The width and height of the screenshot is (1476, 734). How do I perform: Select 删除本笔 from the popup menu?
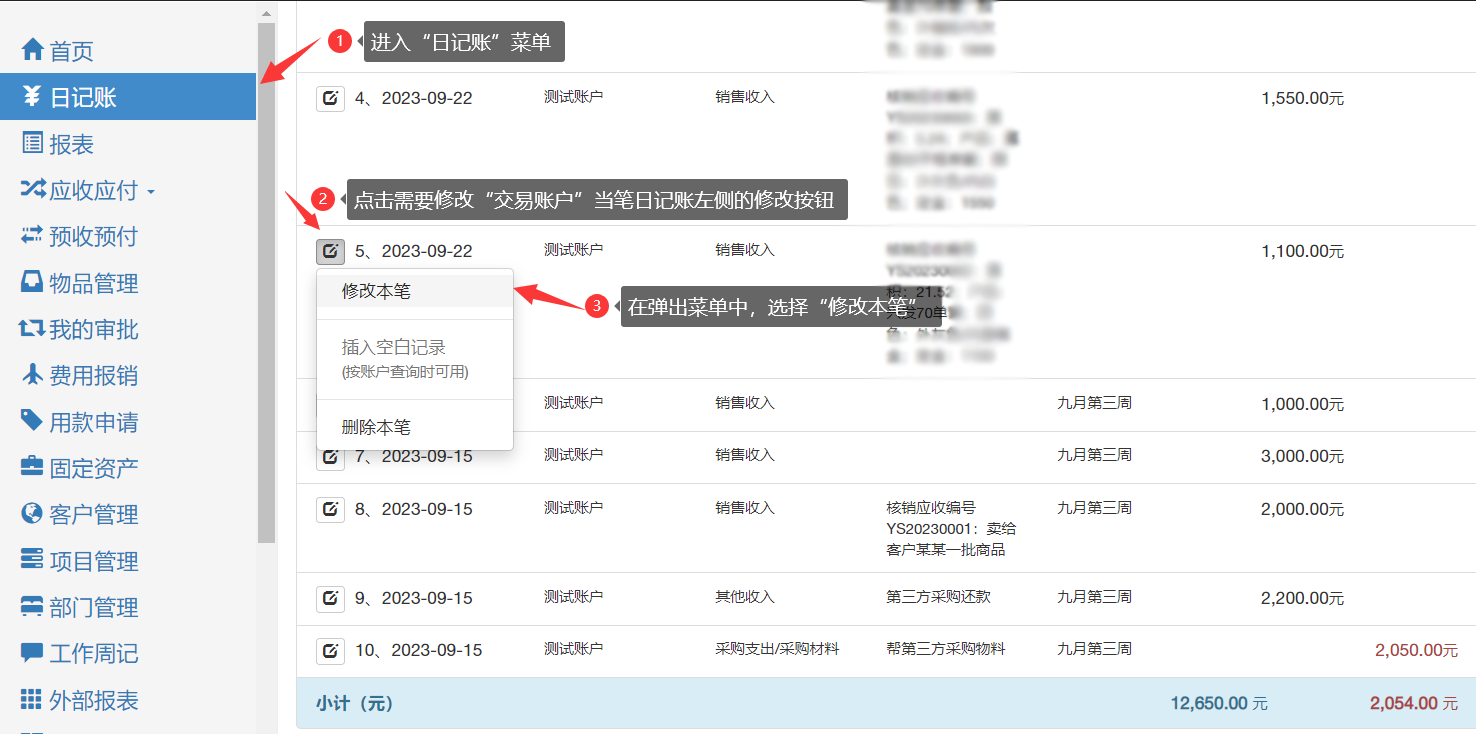pos(376,427)
